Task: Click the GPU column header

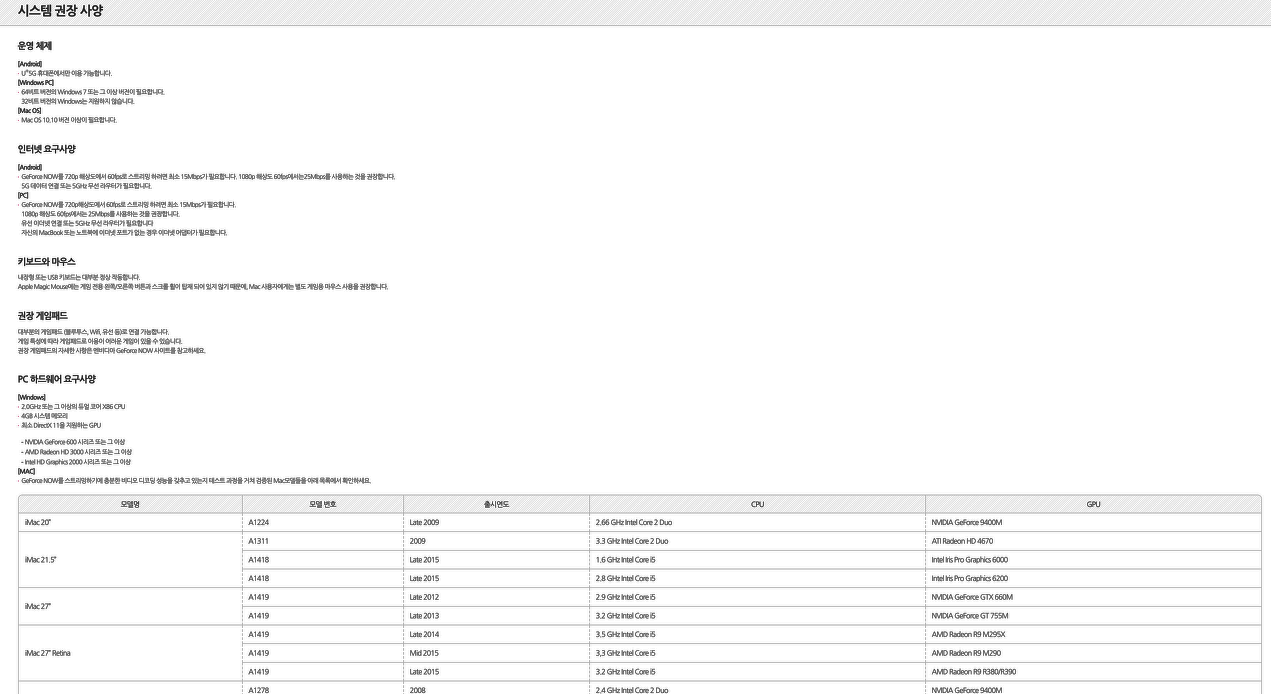Action: [1093, 504]
